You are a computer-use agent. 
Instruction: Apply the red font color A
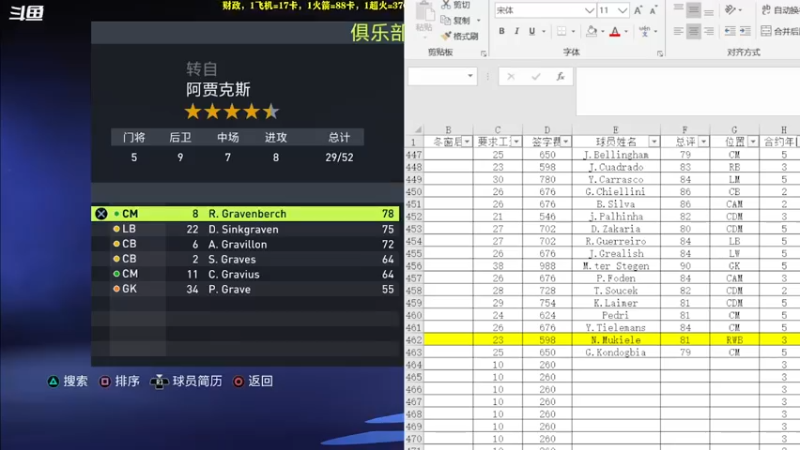coord(615,31)
